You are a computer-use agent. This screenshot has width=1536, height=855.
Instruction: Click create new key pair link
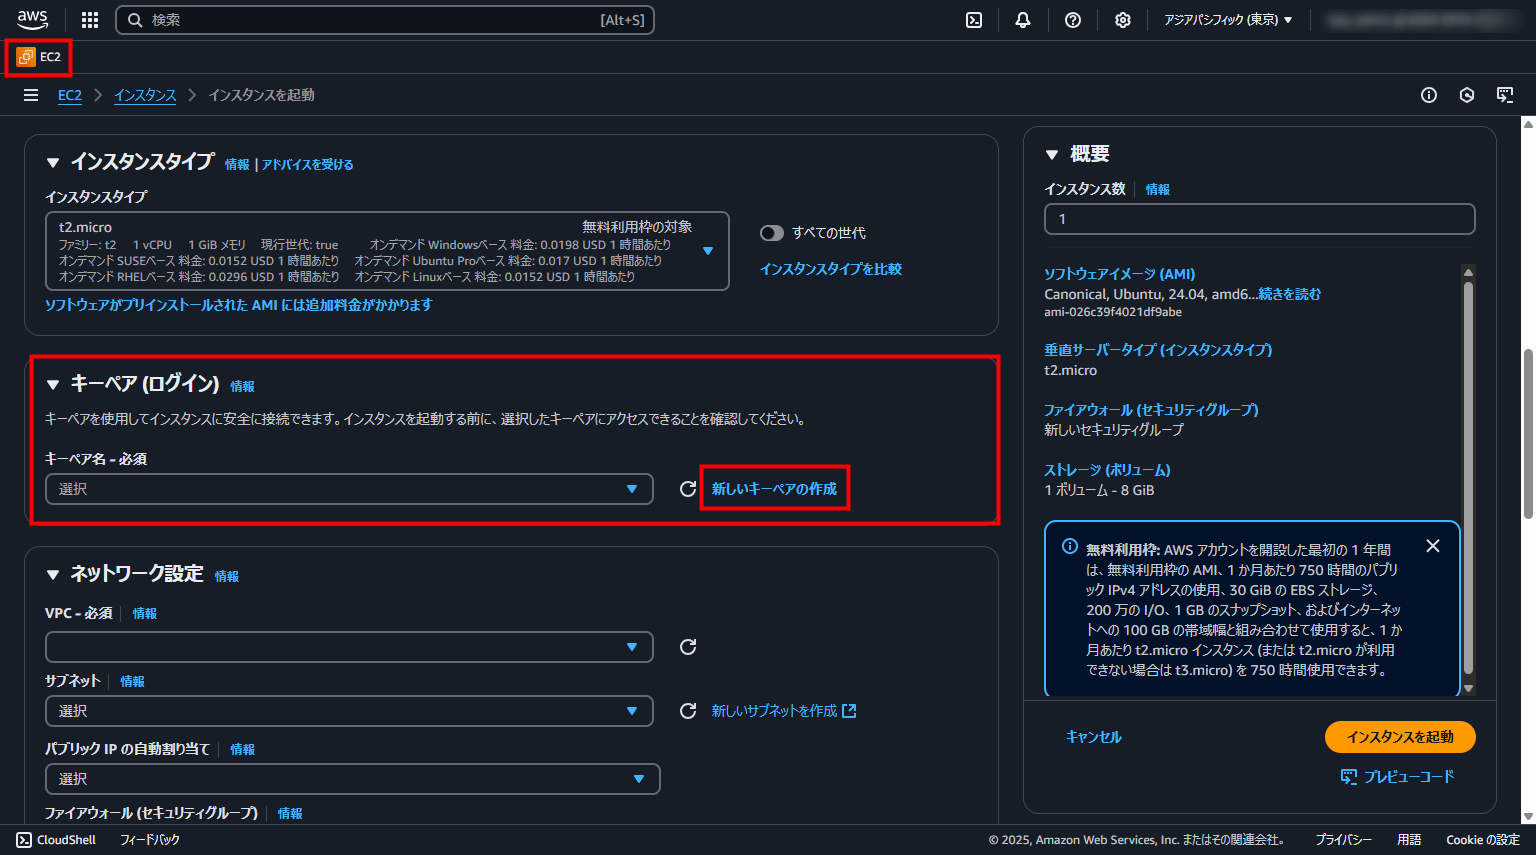774,489
